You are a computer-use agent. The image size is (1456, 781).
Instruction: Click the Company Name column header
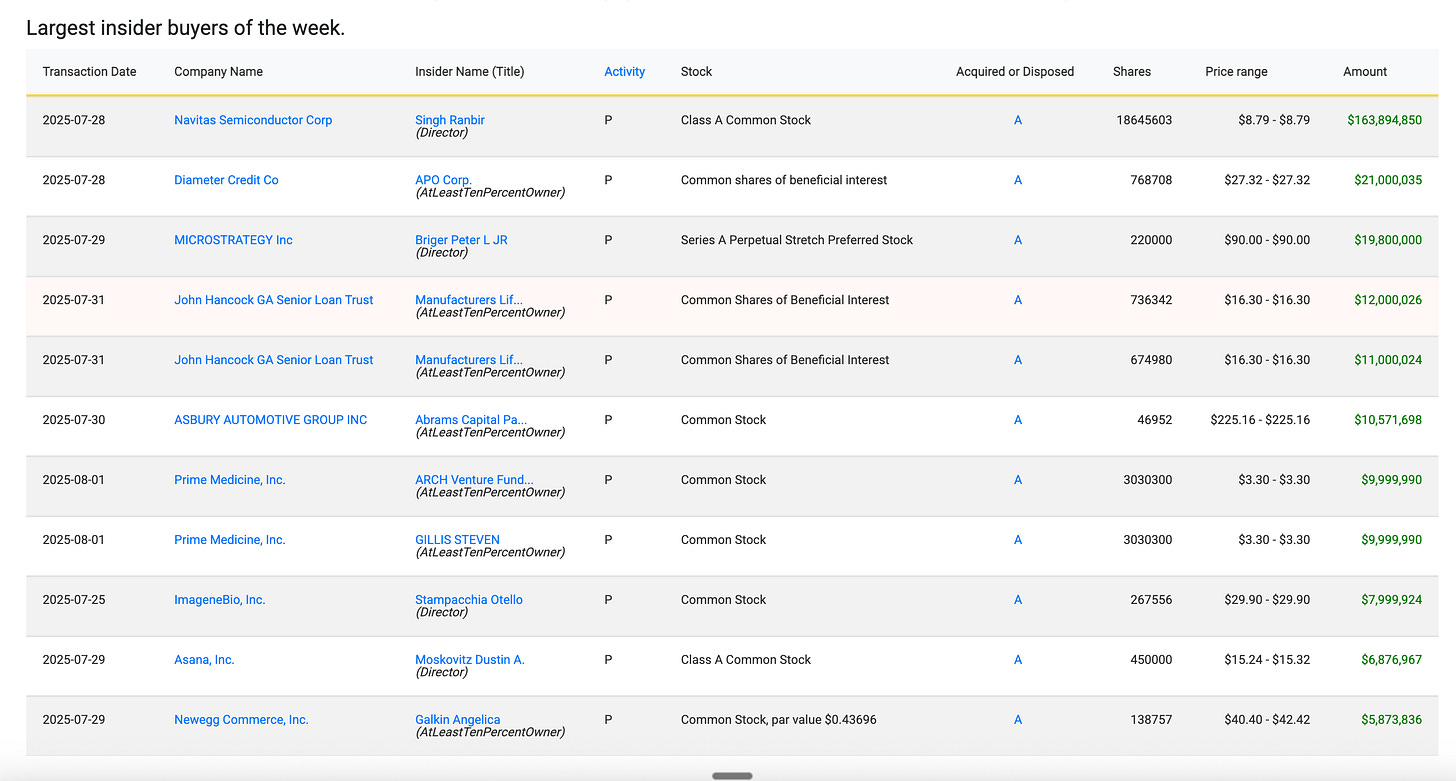pos(218,72)
